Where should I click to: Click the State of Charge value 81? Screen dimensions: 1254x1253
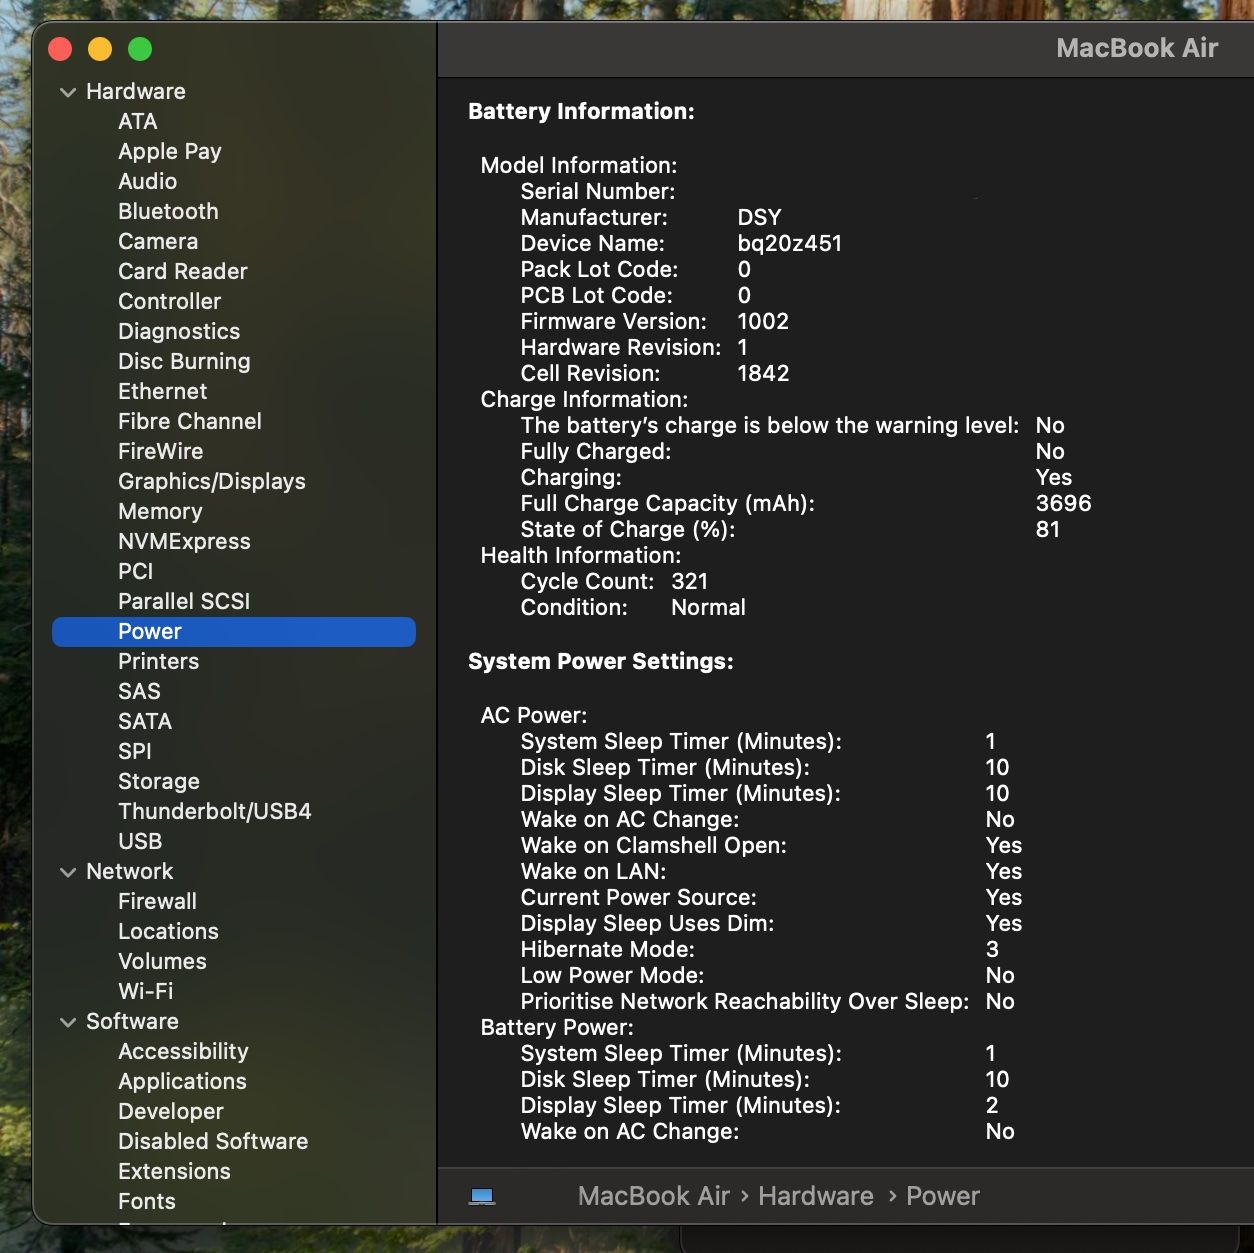click(x=1048, y=530)
